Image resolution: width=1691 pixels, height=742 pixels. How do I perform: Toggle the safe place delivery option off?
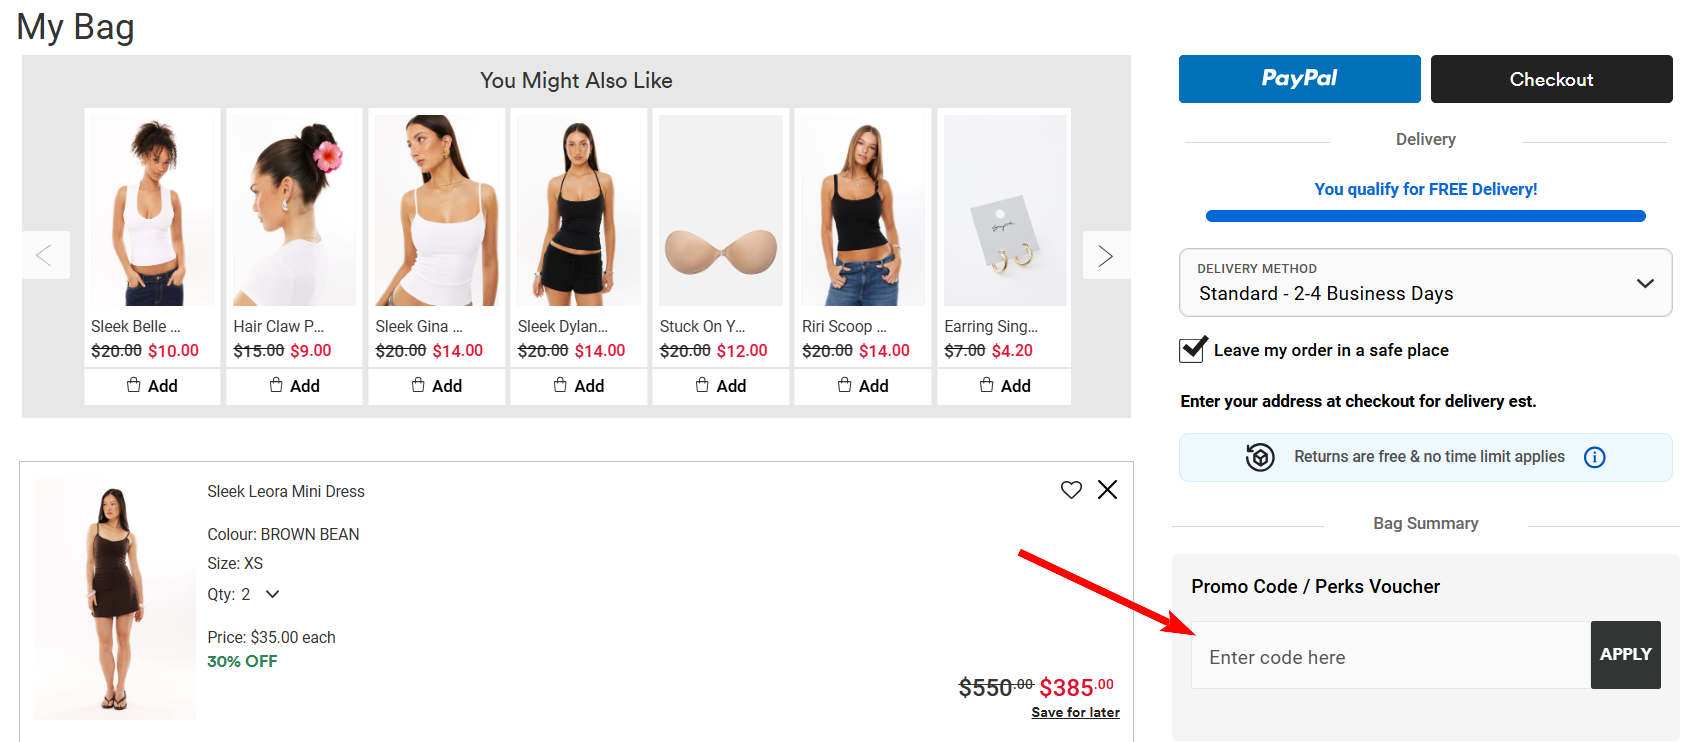tap(1192, 349)
